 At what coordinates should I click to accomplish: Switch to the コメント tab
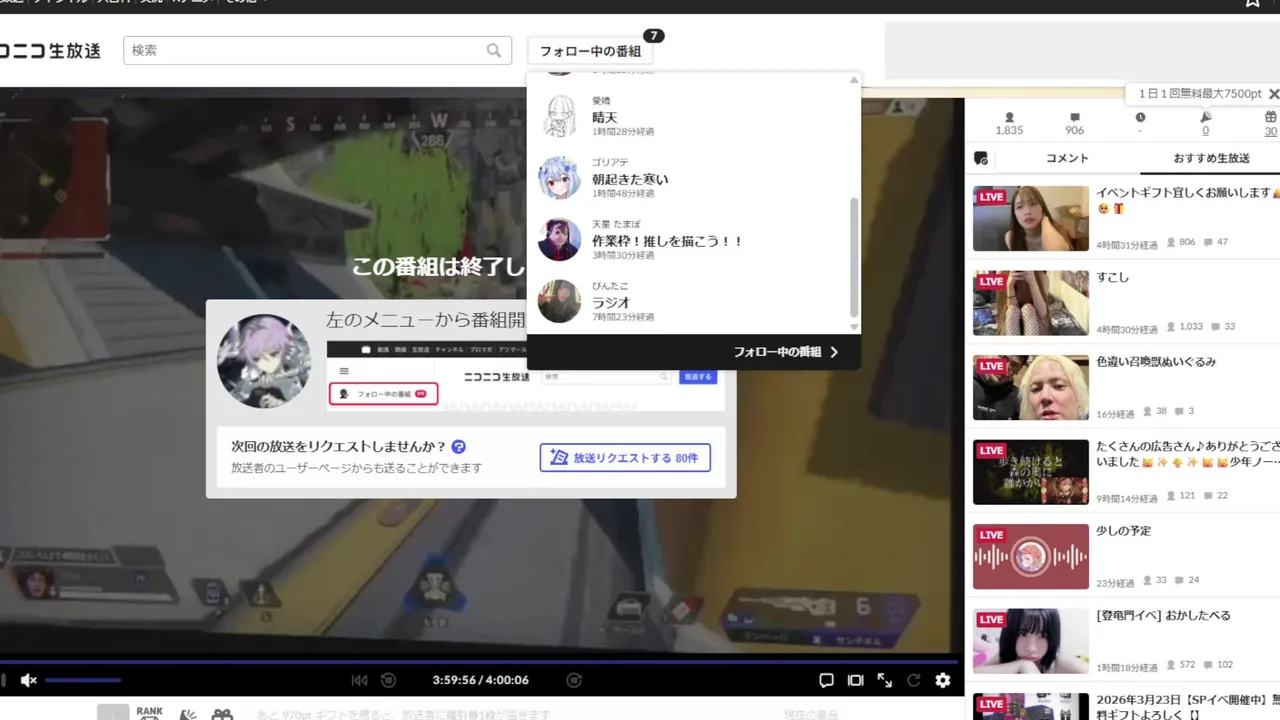1067,158
